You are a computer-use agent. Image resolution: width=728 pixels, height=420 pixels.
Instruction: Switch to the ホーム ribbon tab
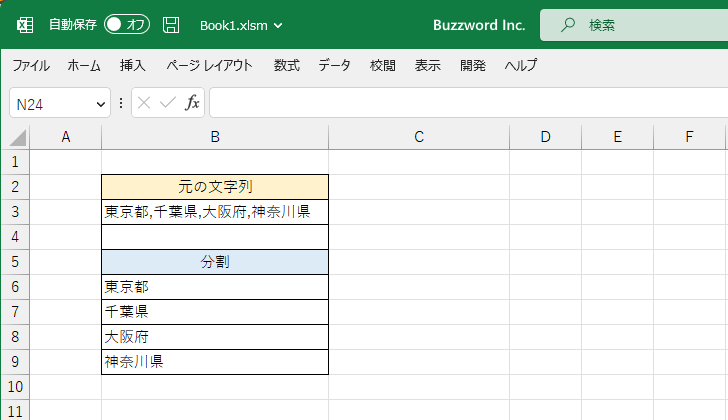coord(84,65)
